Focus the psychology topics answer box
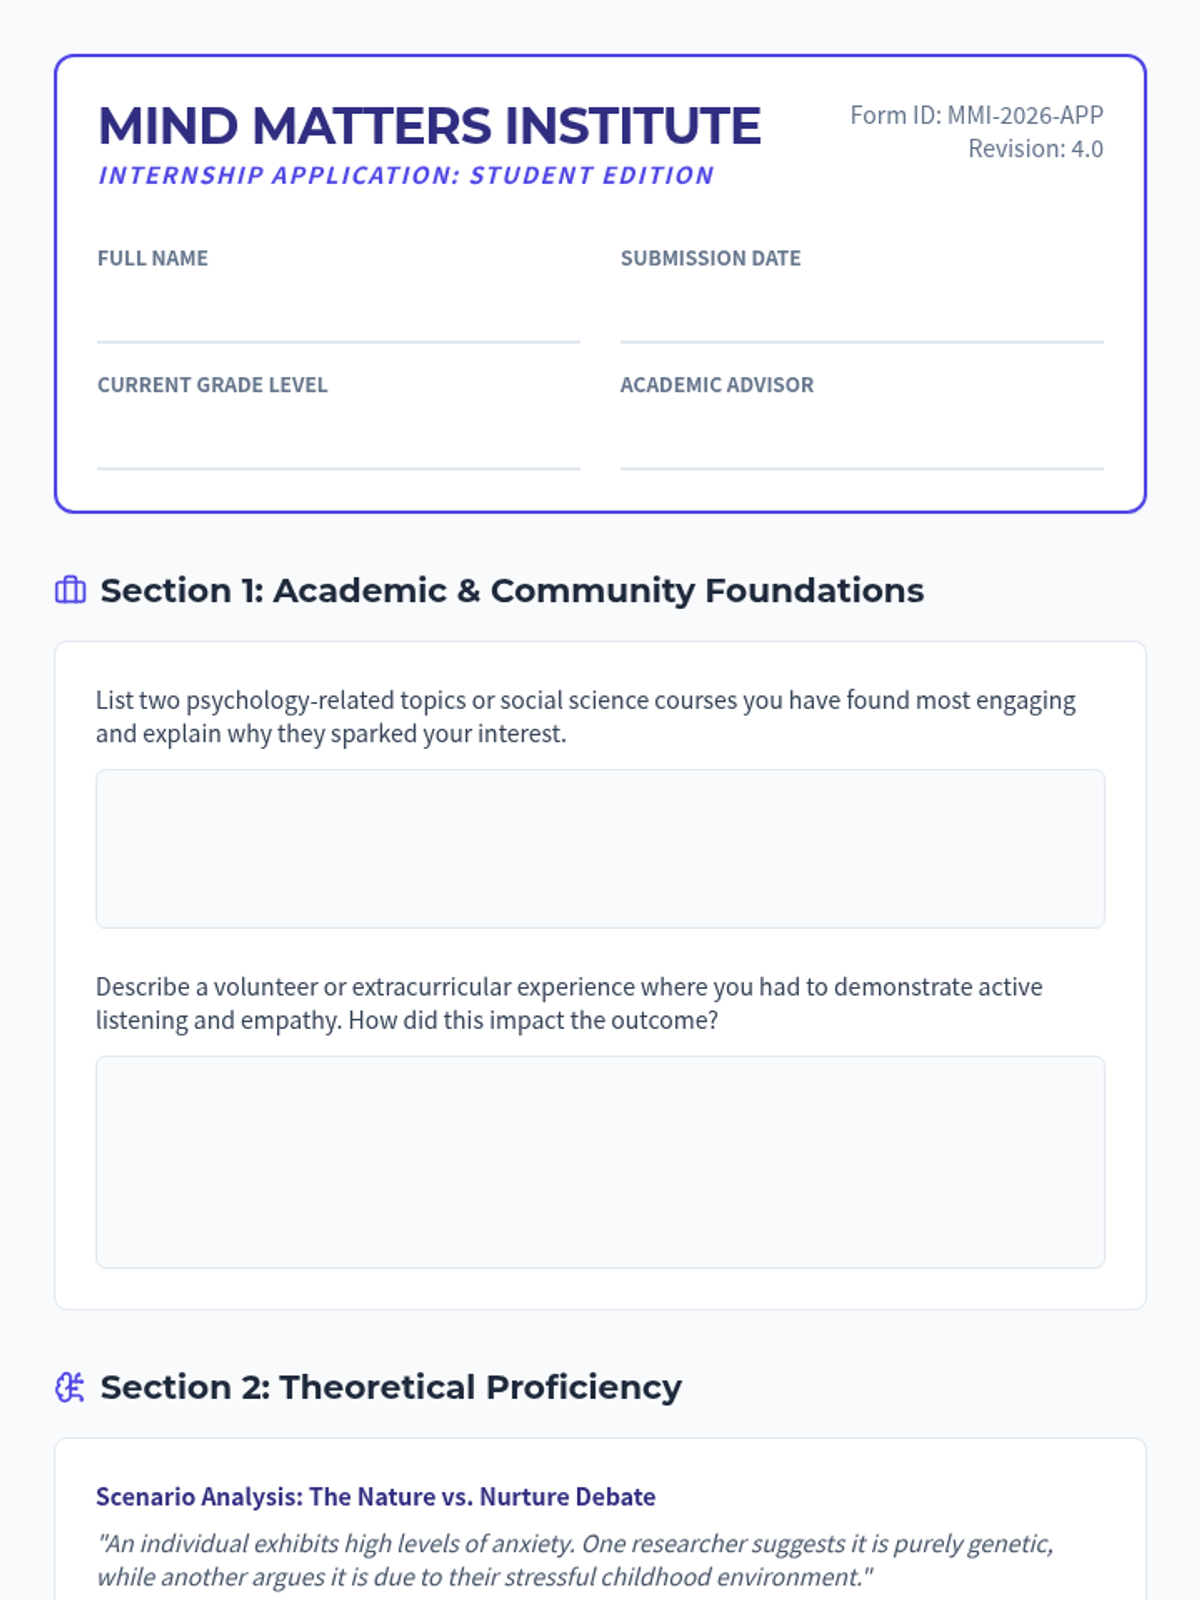The image size is (1200, 1600). pyautogui.click(x=600, y=848)
